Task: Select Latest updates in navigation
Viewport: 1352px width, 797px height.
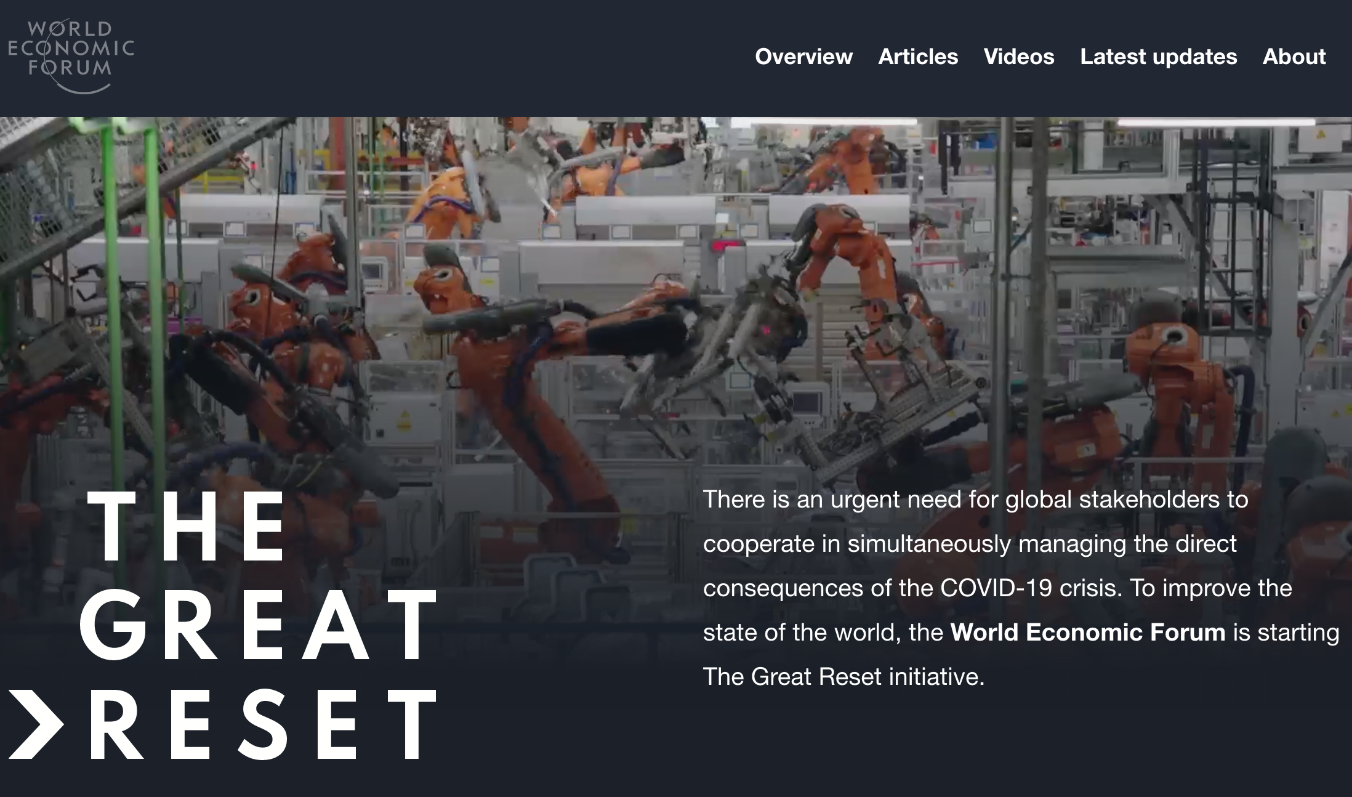Action: click(x=1158, y=57)
